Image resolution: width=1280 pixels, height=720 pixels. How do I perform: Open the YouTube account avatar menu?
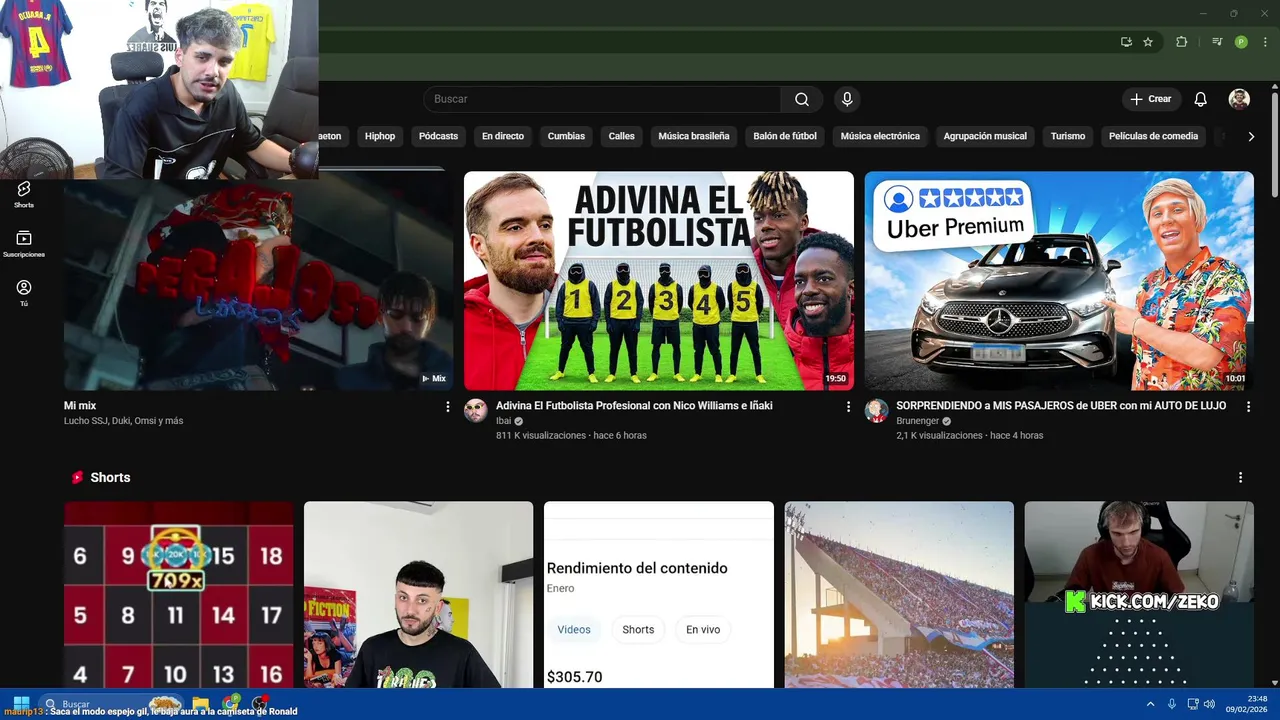click(x=1239, y=99)
